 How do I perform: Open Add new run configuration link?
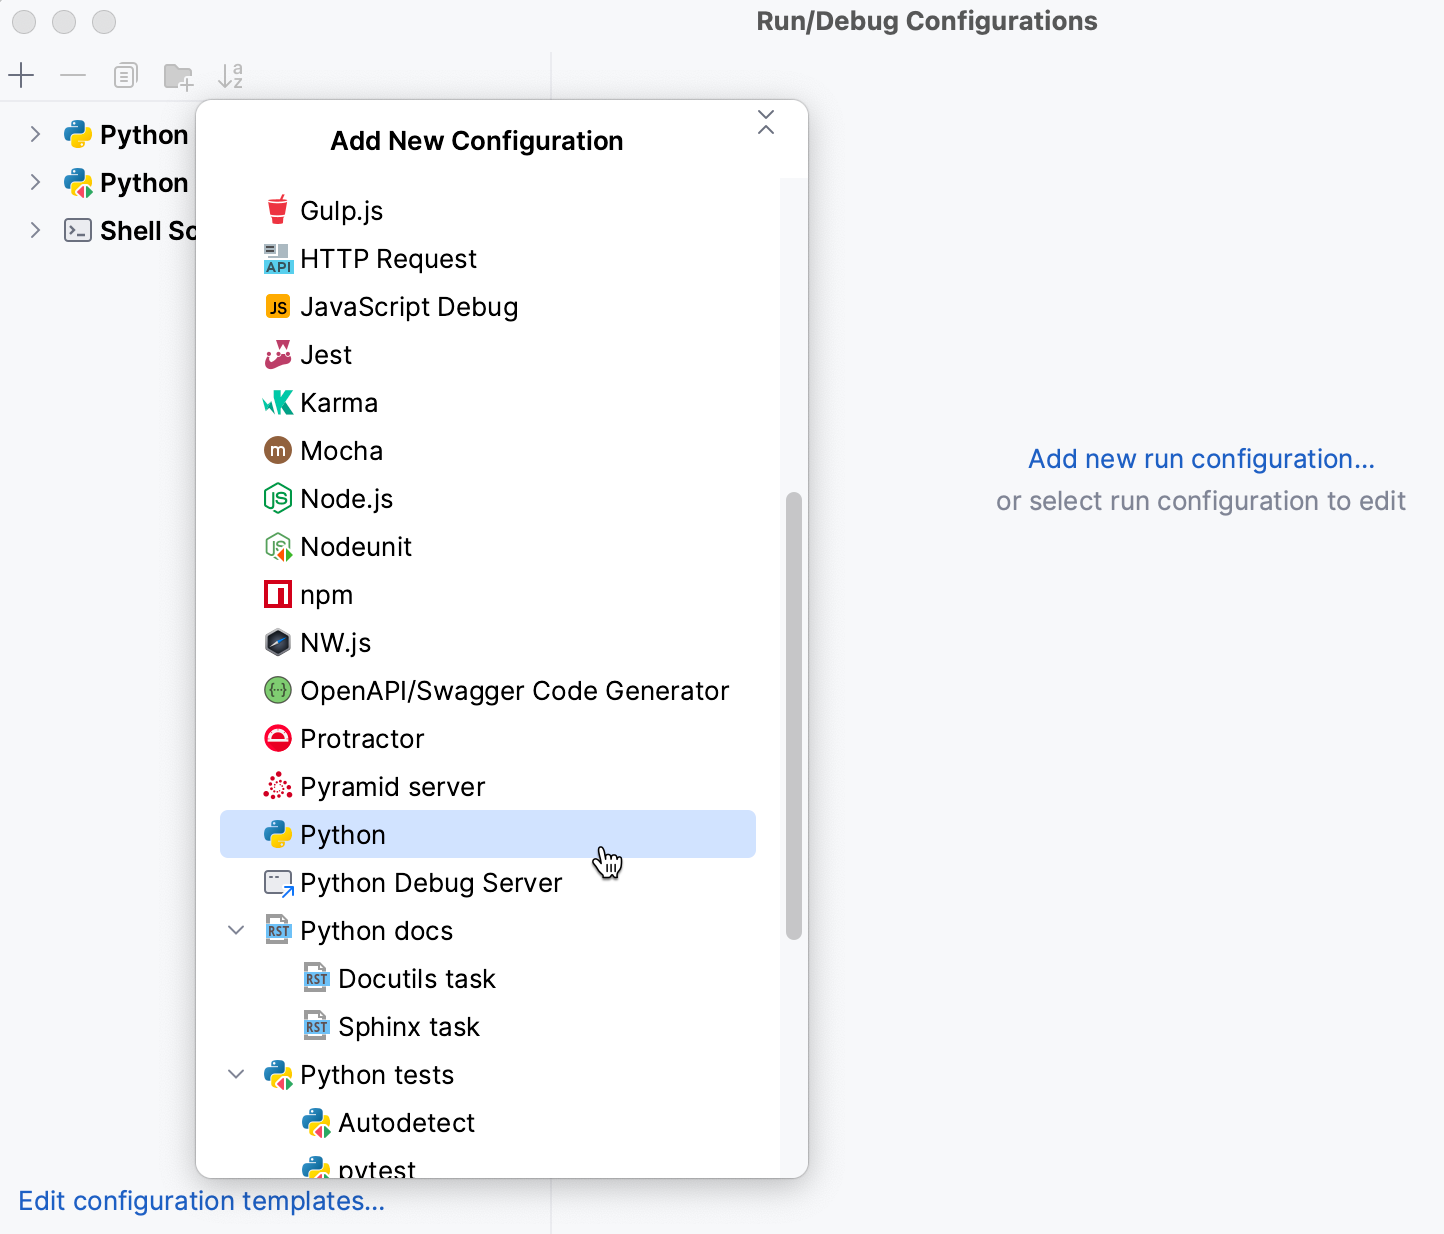point(1200,458)
